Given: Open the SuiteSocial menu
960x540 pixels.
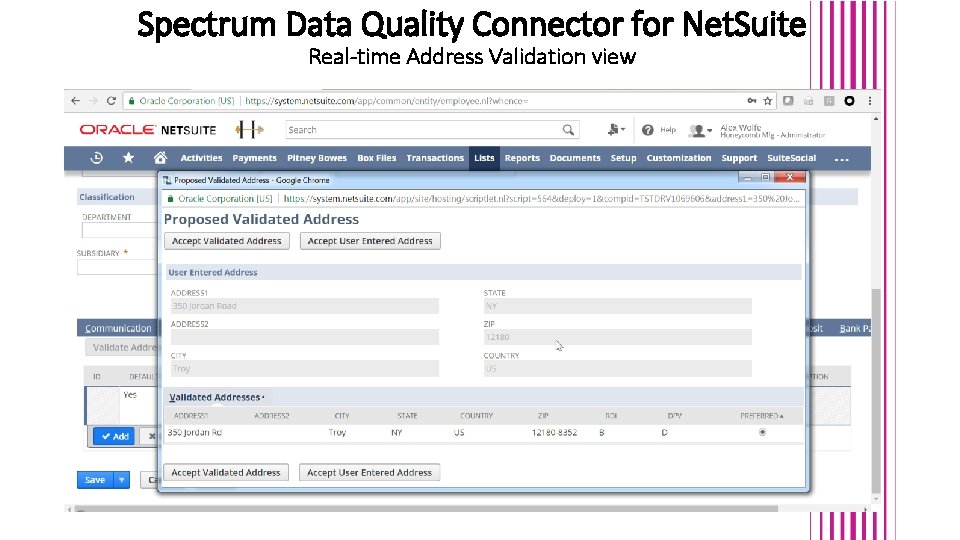Looking at the screenshot, I should tap(792, 158).
